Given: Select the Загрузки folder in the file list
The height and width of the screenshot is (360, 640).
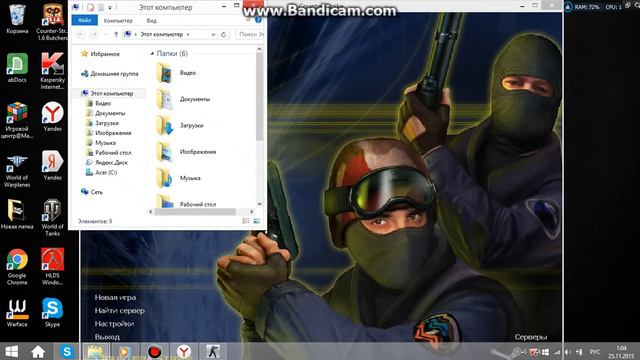Looking at the screenshot, I should coord(180,126).
